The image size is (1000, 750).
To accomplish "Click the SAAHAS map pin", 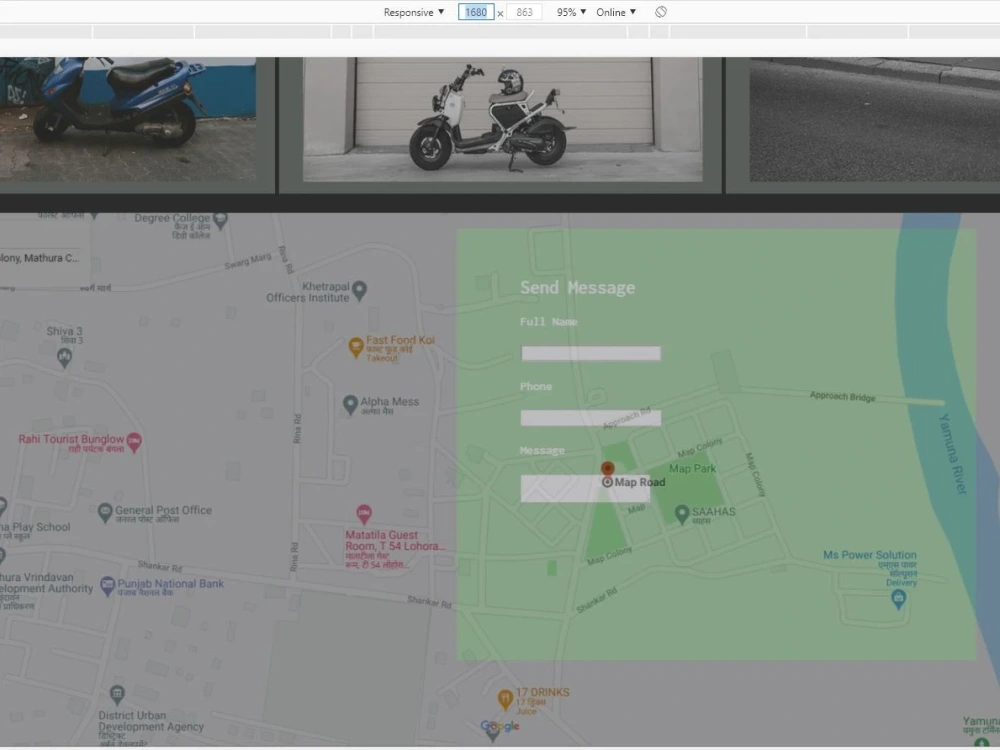I will coord(682,513).
